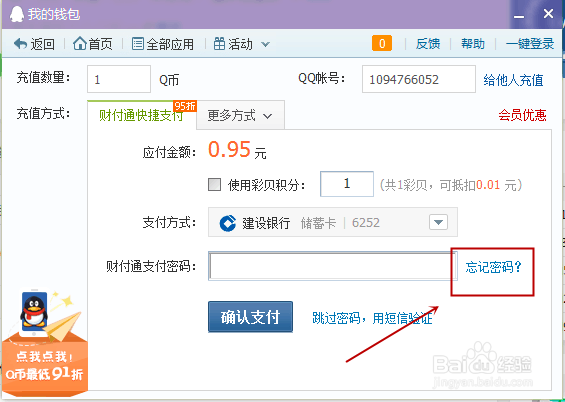
Task: Expand the 活动 dropdown arrow
Action: pyautogui.click(x=265, y=45)
